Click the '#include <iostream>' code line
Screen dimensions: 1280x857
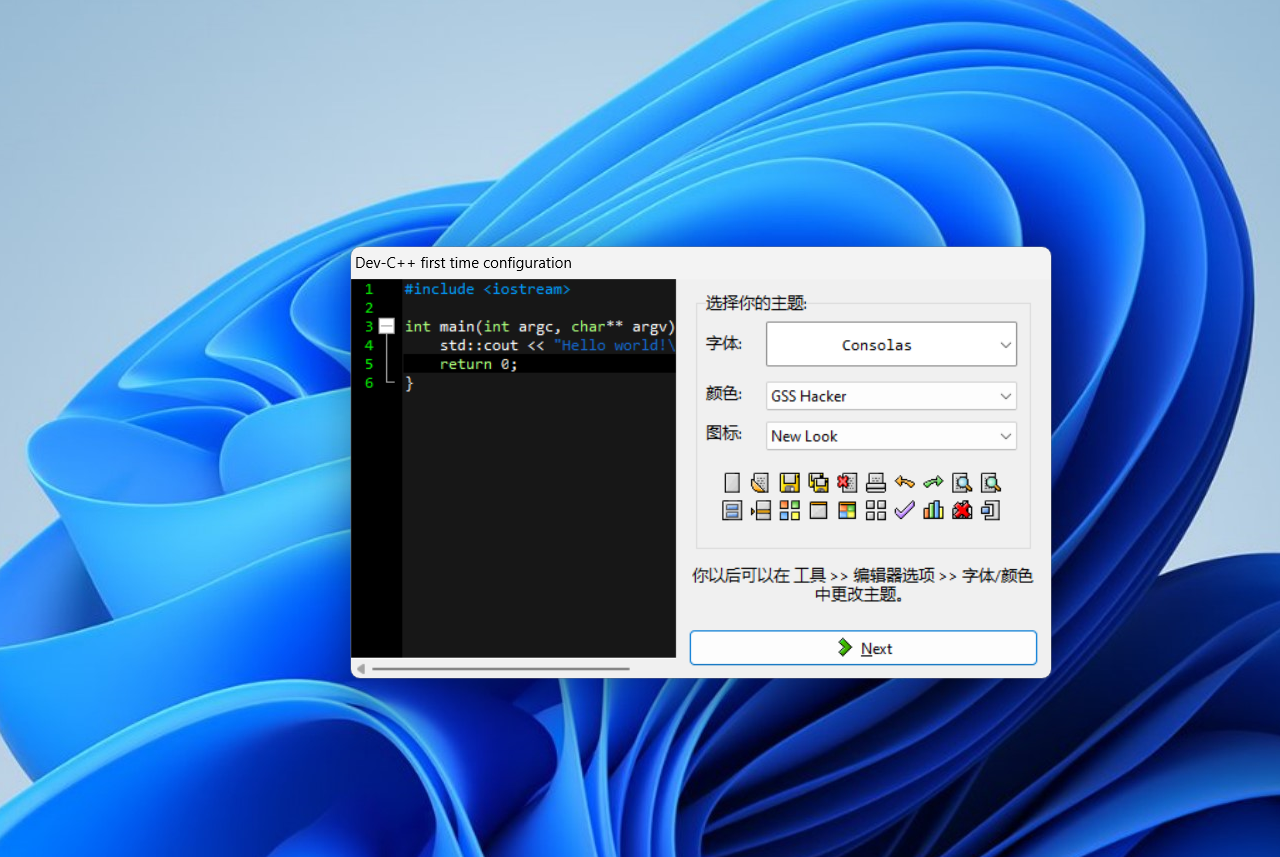[x=487, y=289]
